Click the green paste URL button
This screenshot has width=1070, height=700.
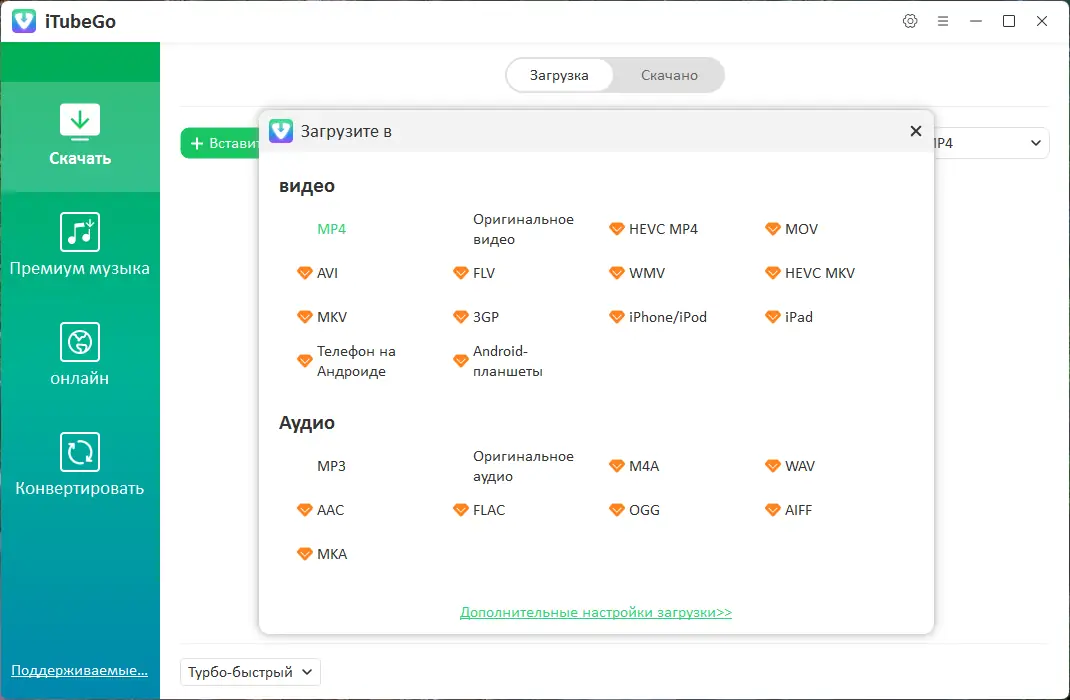tap(222, 143)
